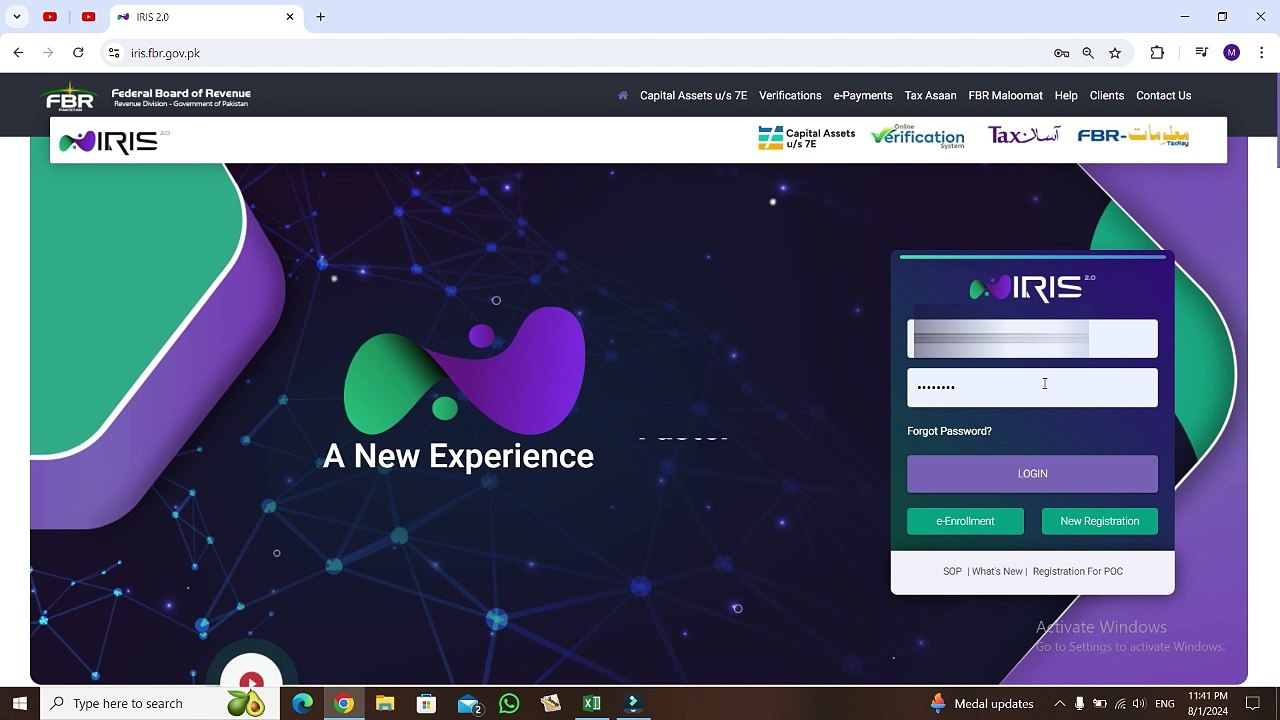Click the IRIS logo in the white header bar
Screen dimensions: 1280x720
click(114, 141)
